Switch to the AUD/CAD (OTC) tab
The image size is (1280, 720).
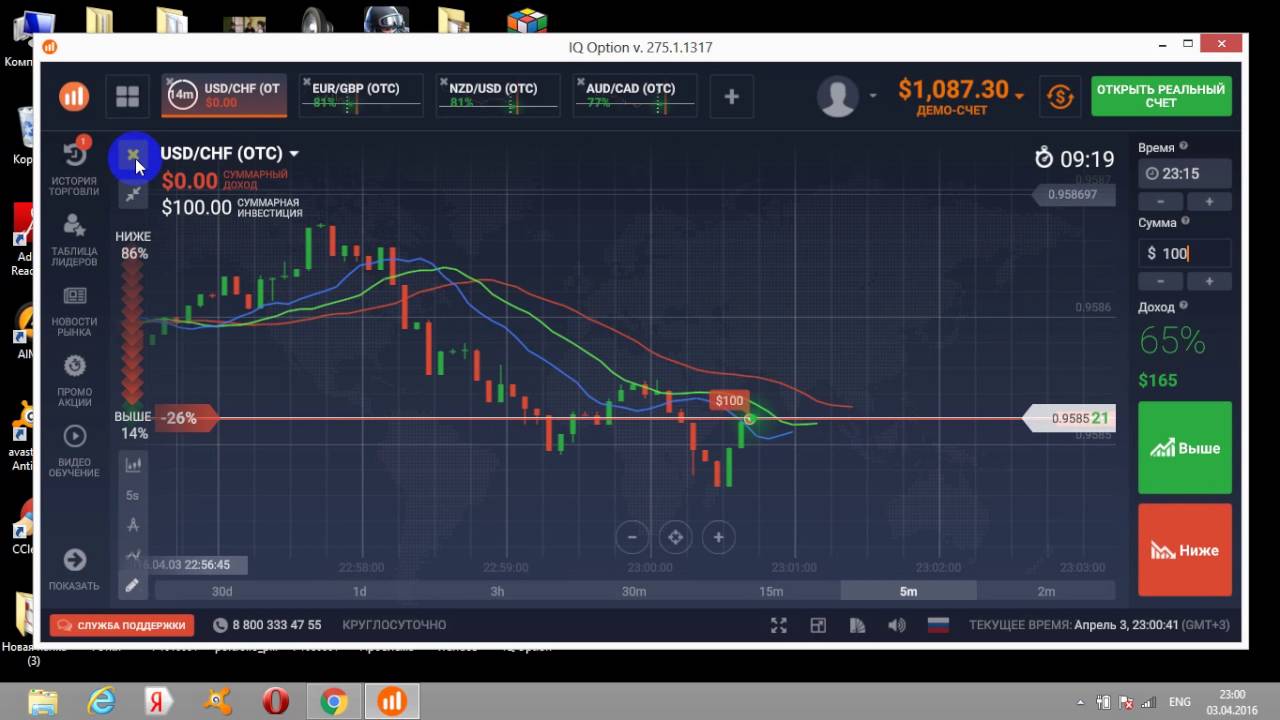coord(636,95)
